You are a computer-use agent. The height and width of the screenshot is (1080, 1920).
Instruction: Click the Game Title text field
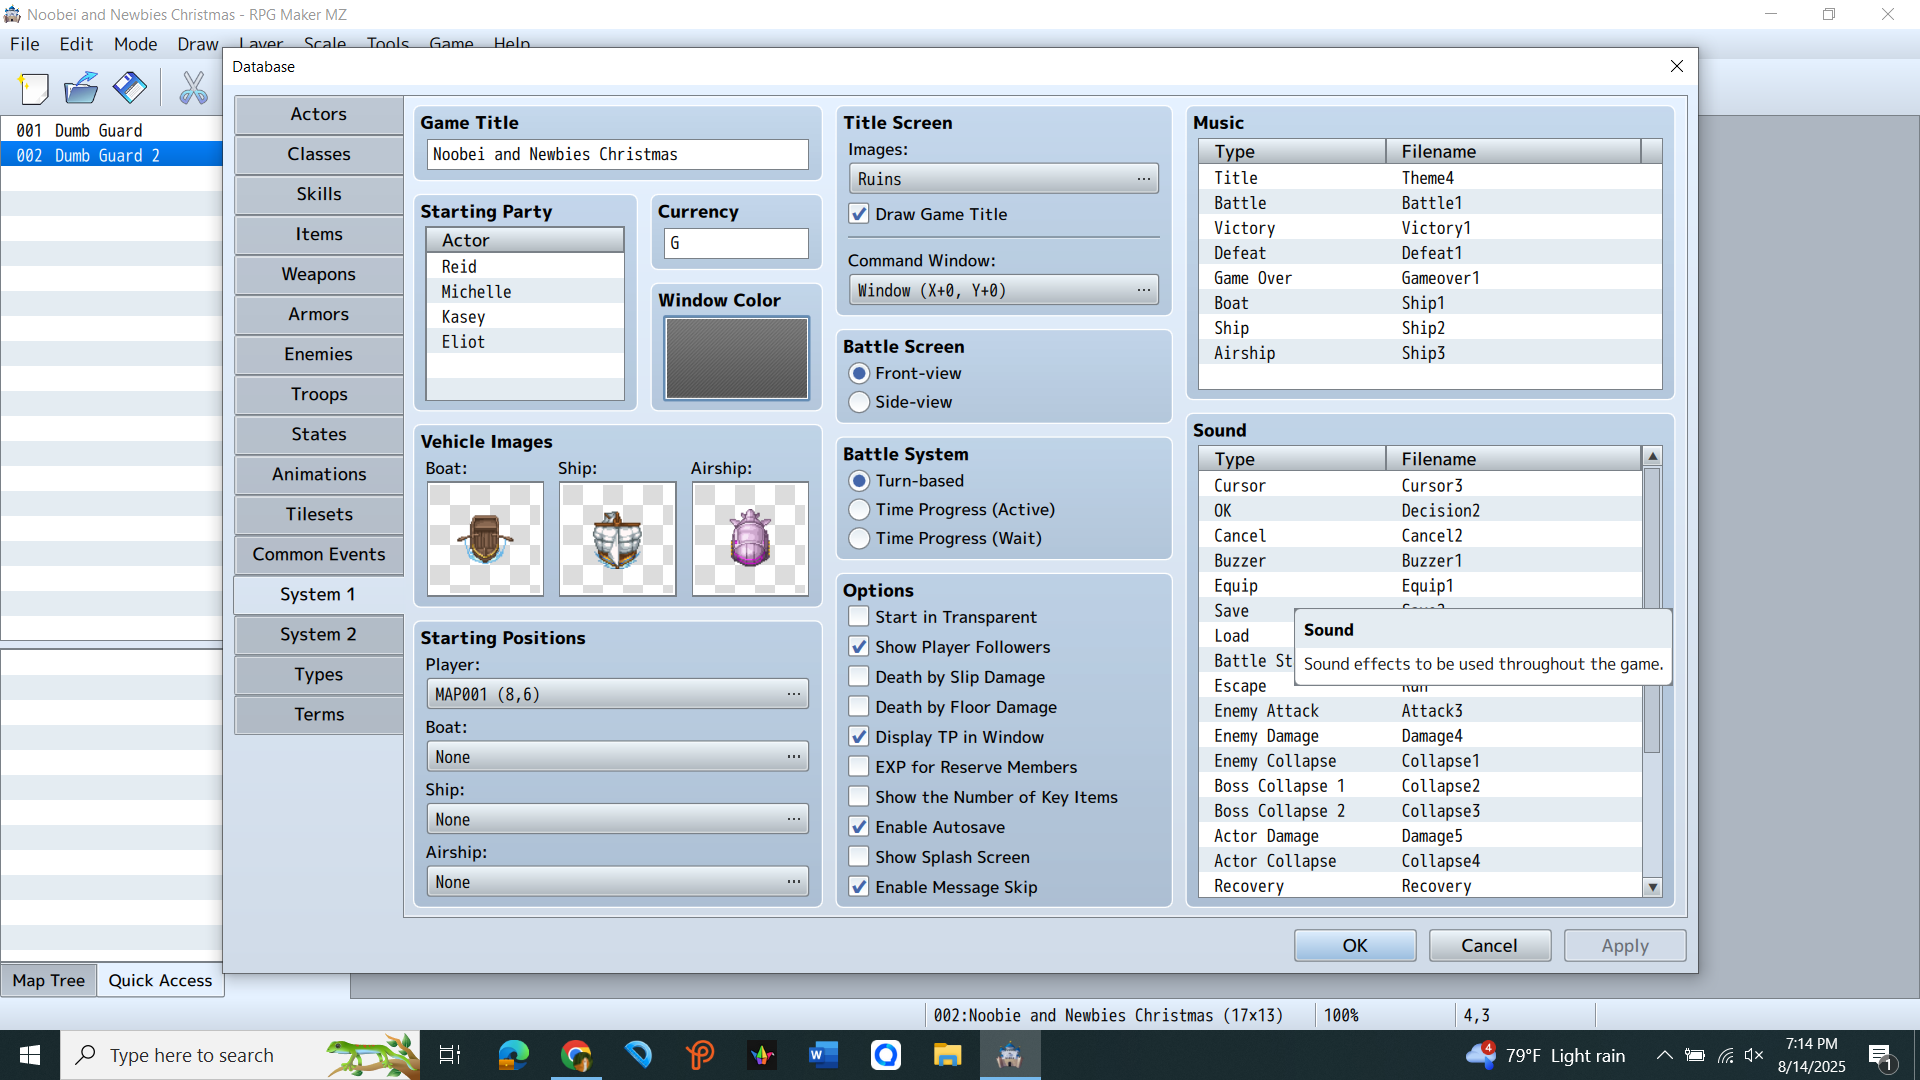pyautogui.click(x=617, y=154)
